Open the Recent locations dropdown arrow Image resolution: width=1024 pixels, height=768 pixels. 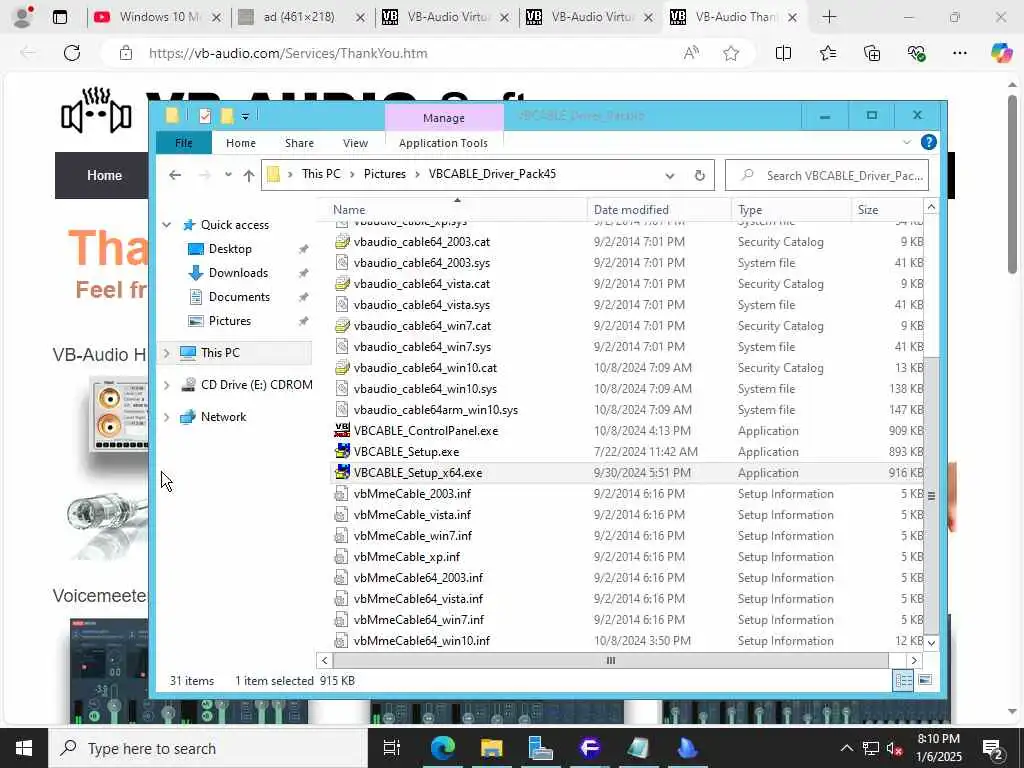(x=227, y=175)
